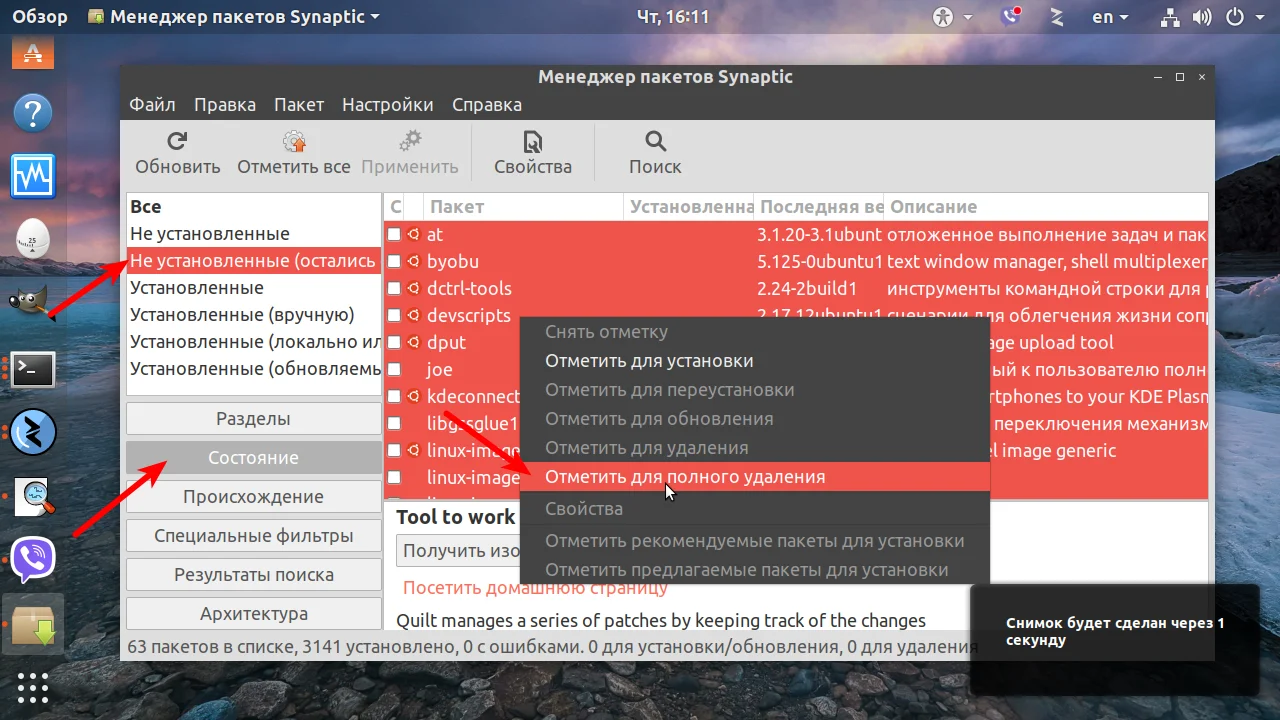This screenshot has width=1280, height=720.
Task: Select the Установленные (вручную) filter
Action: pos(254,315)
